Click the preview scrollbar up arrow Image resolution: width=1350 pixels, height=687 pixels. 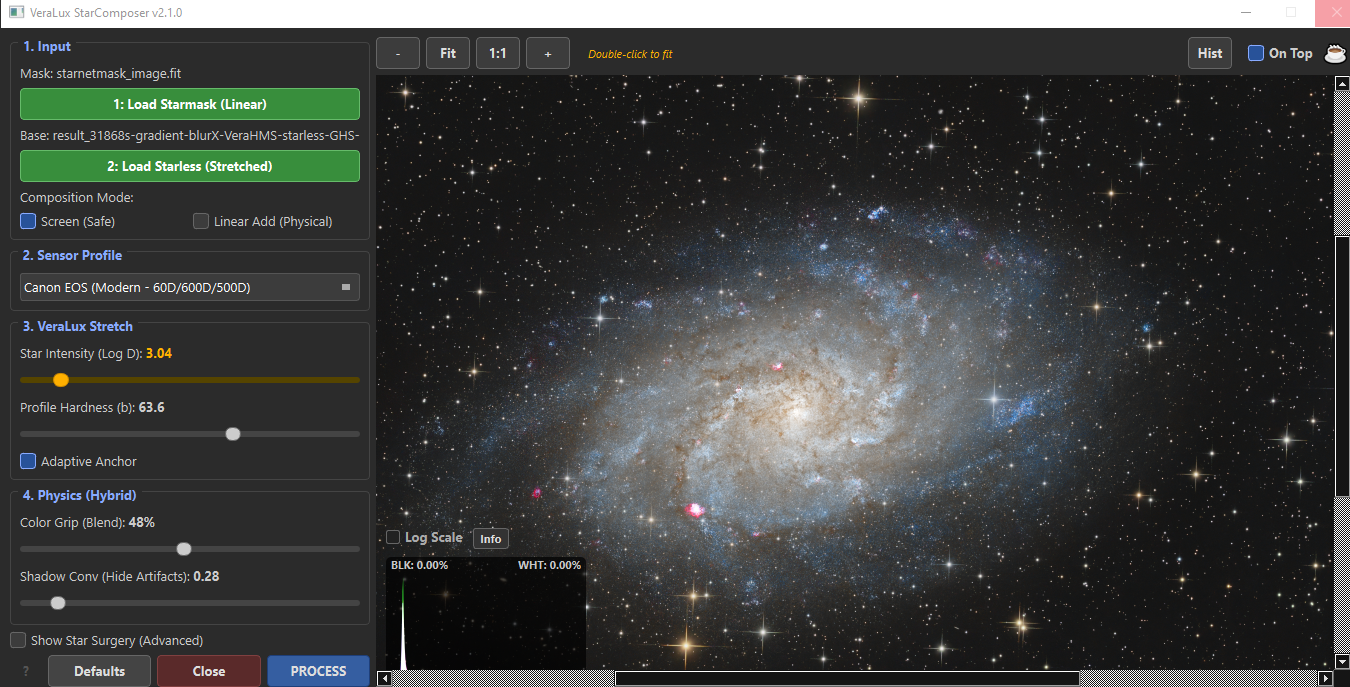click(1342, 84)
